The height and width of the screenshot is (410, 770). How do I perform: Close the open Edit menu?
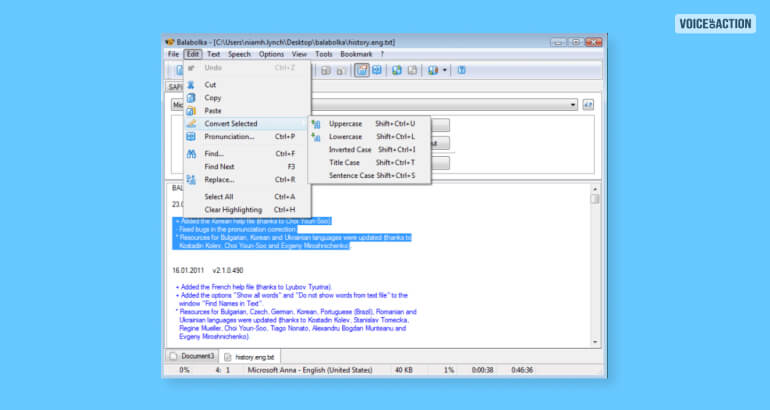point(193,54)
